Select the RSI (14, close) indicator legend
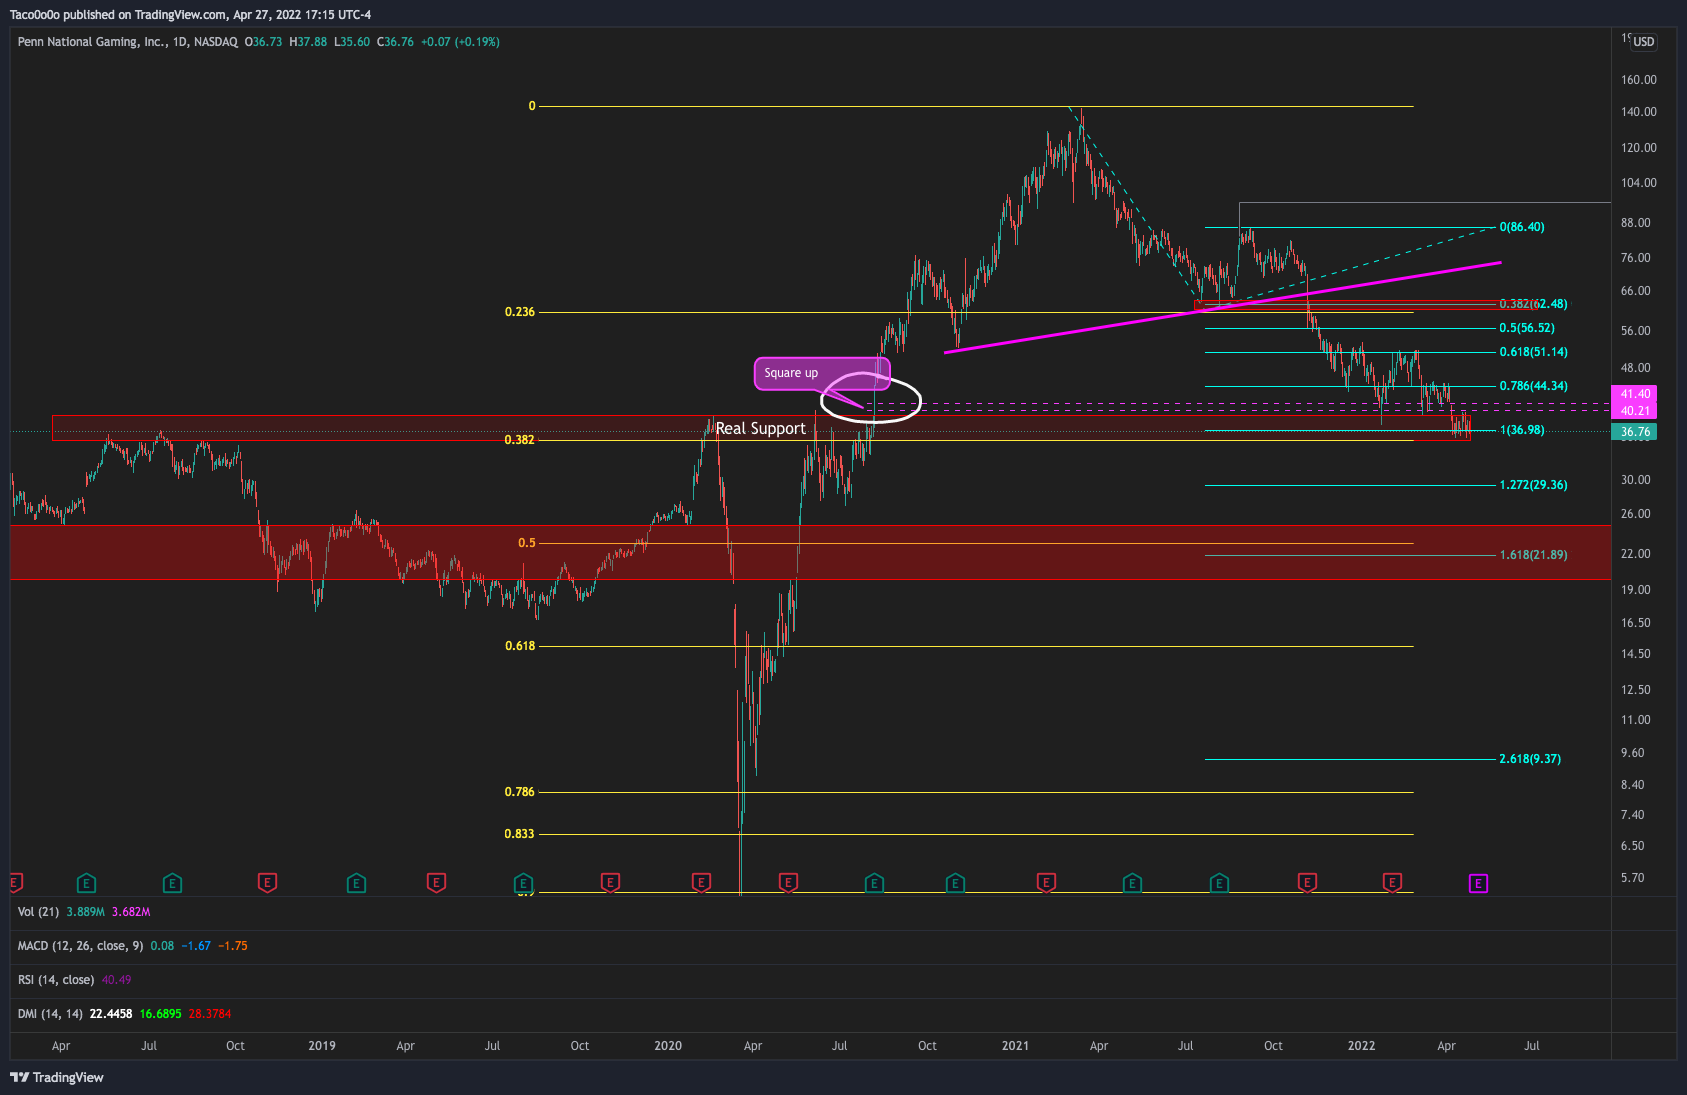The image size is (1687, 1095). [56, 980]
